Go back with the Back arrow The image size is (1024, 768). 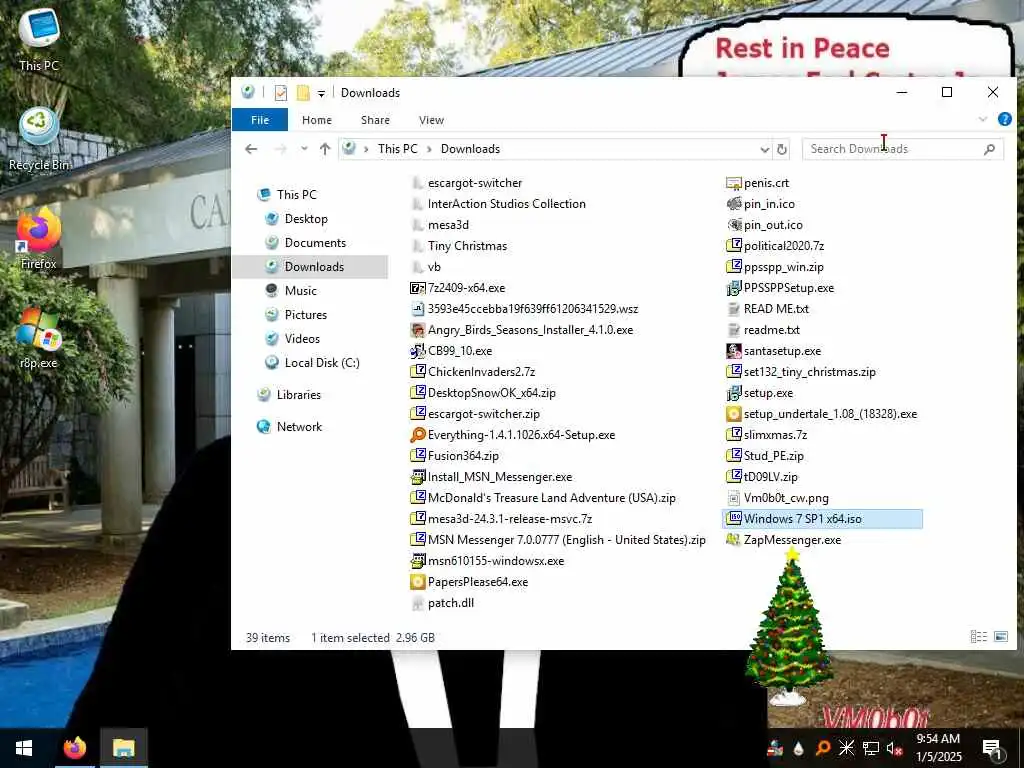pyautogui.click(x=251, y=149)
